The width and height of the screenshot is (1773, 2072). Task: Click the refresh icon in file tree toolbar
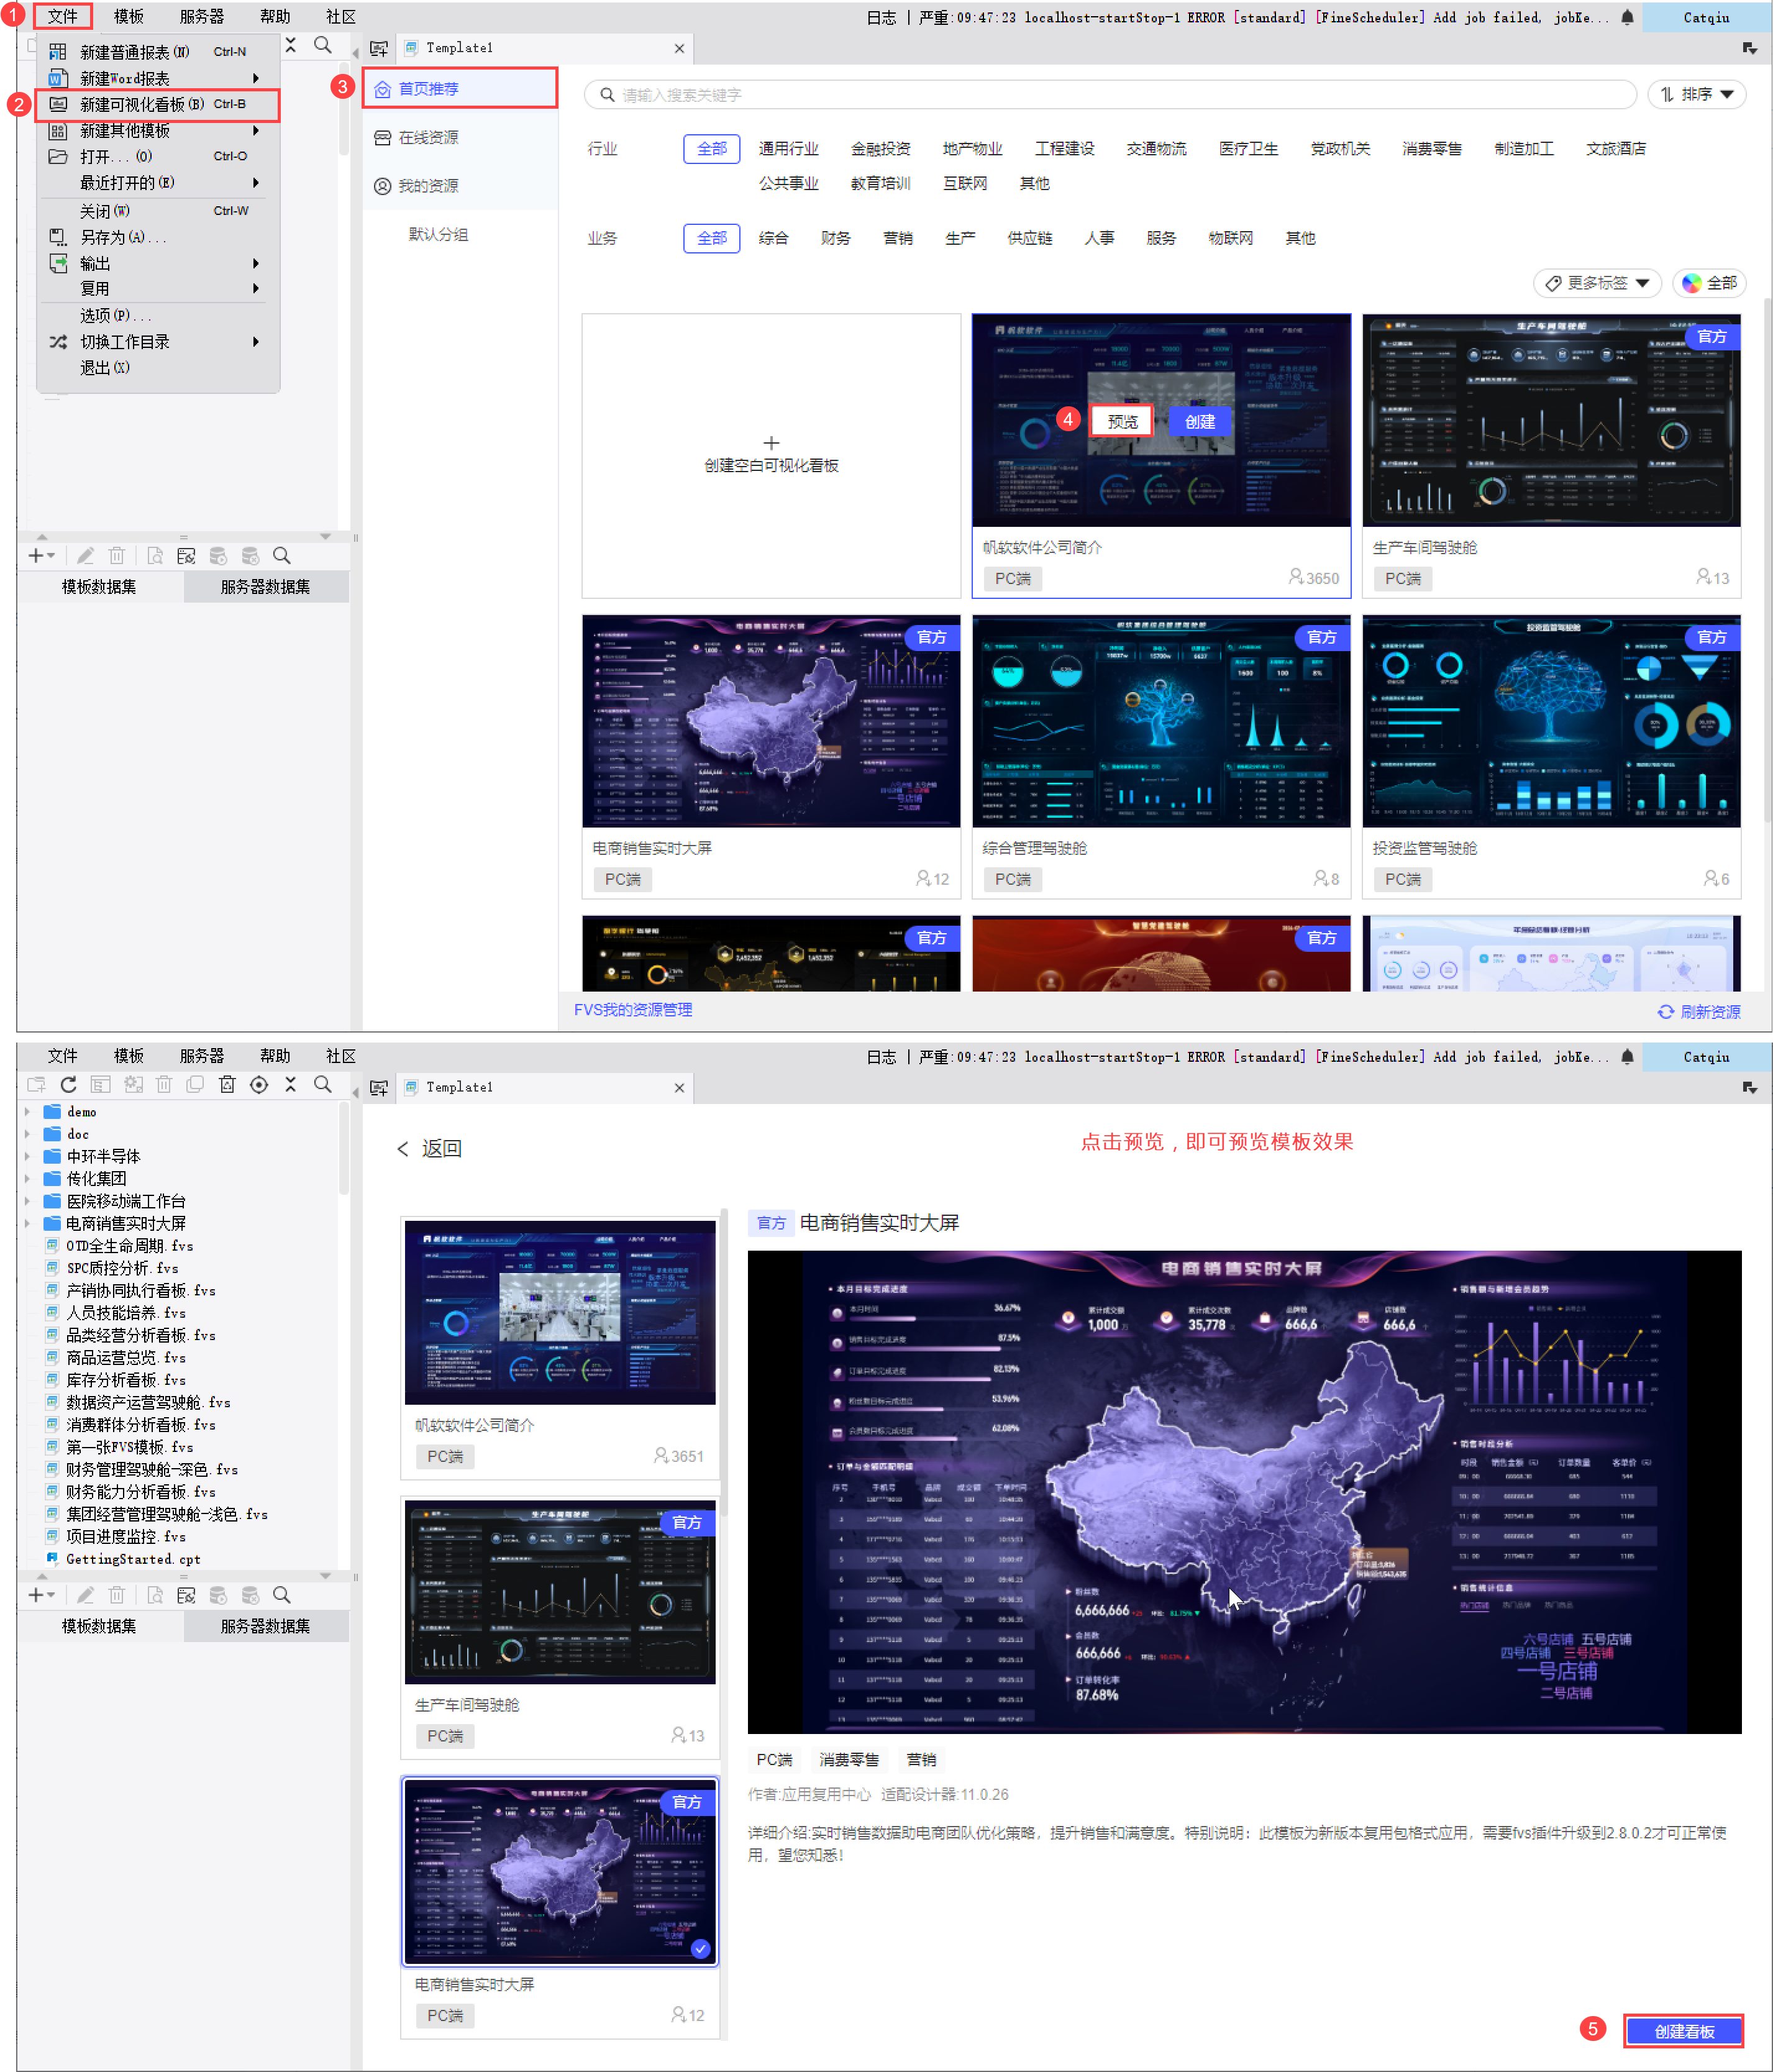[68, 1085]
